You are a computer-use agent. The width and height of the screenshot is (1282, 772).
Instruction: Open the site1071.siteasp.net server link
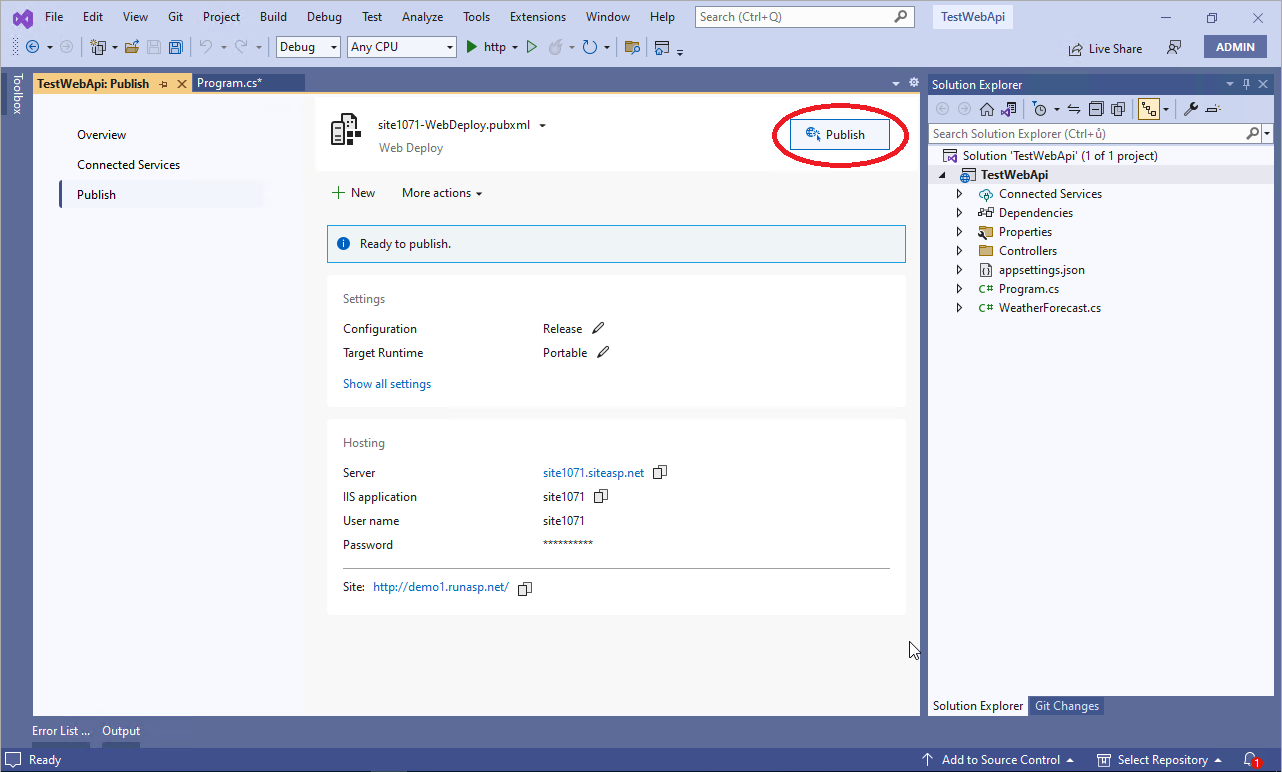593,473
